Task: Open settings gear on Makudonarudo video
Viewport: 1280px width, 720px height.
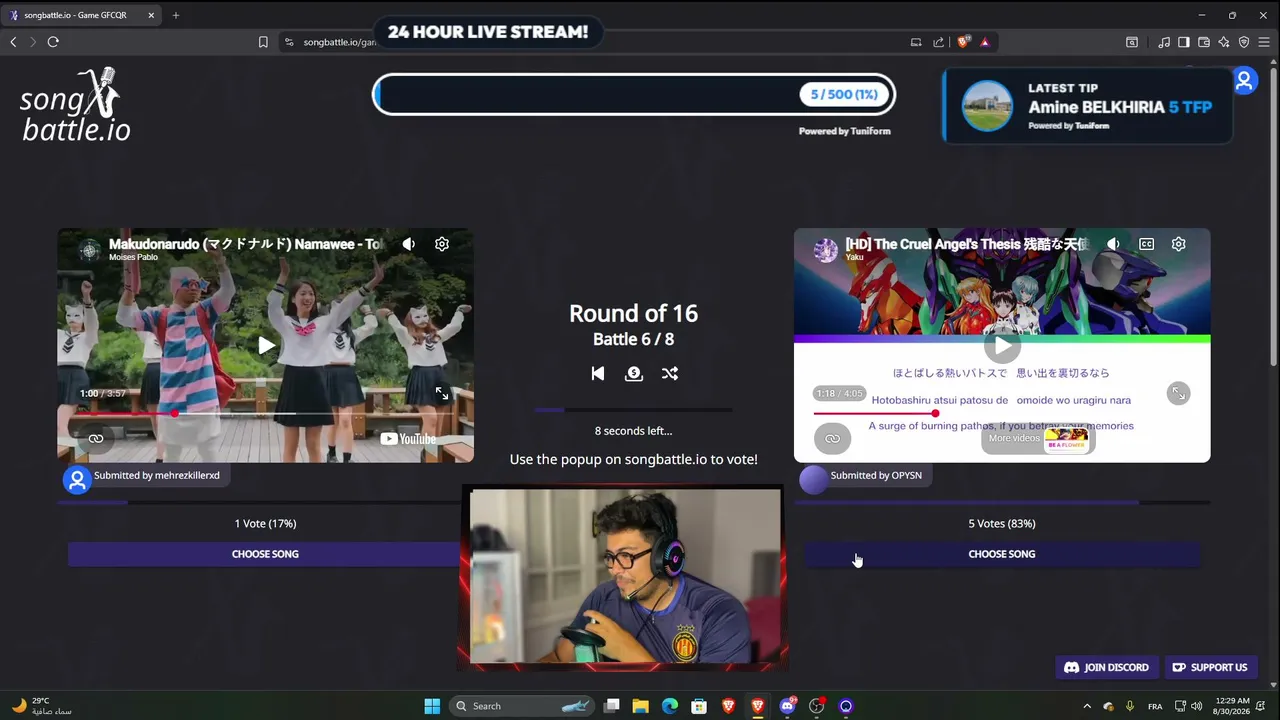Action: coord(442,244)
